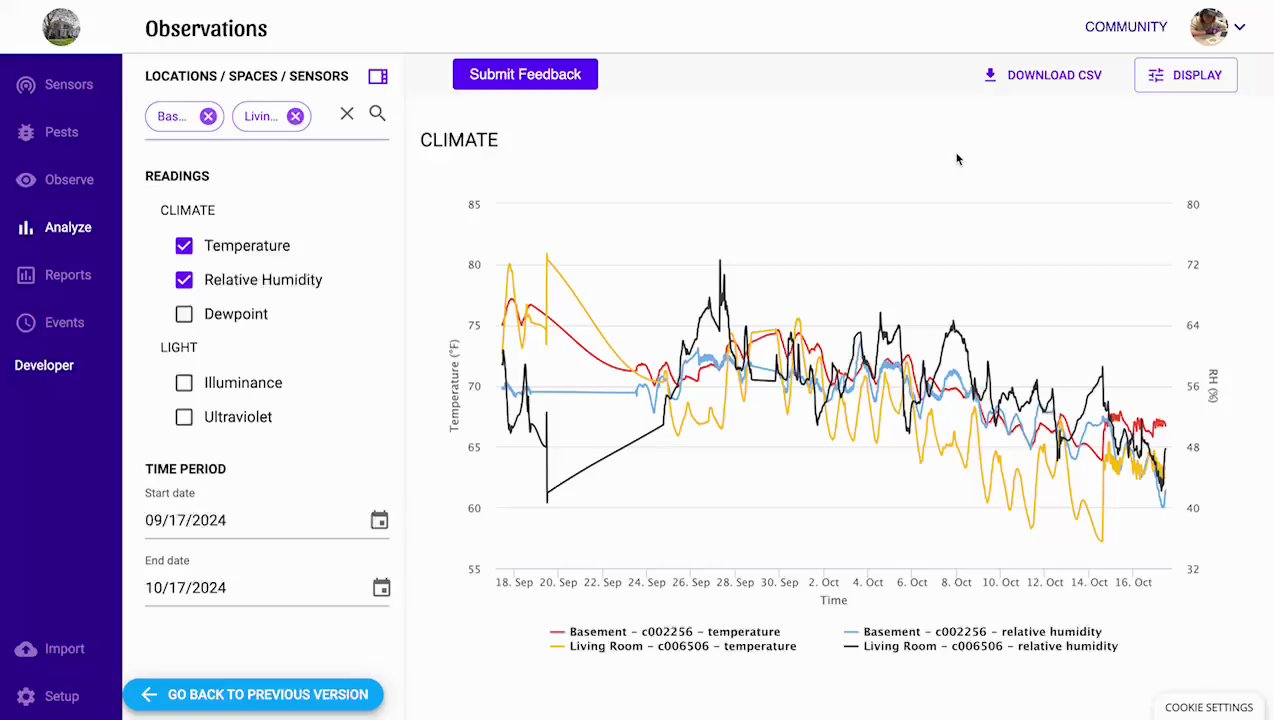The width and height of the screenshot is (1274, 720).
Task: Open the Start date calendar picker
Action: tap(379, 520)
